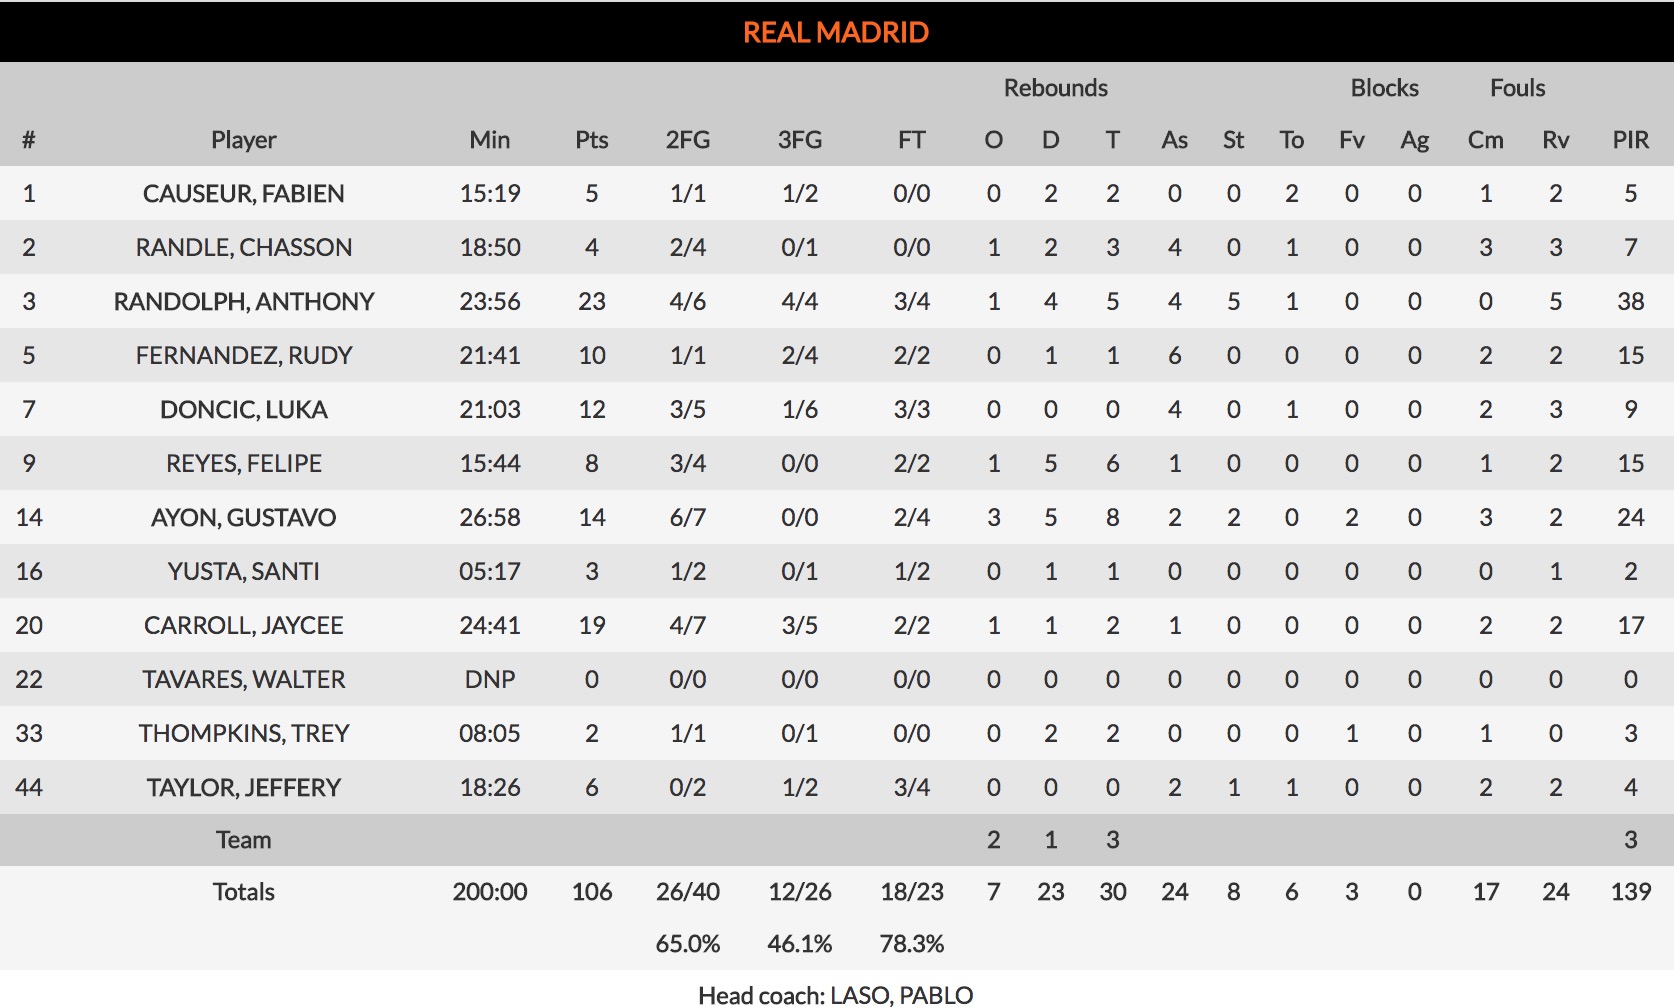Open FERNANDEZ, RUDY player link
1674x1008 pixels.
243,355
